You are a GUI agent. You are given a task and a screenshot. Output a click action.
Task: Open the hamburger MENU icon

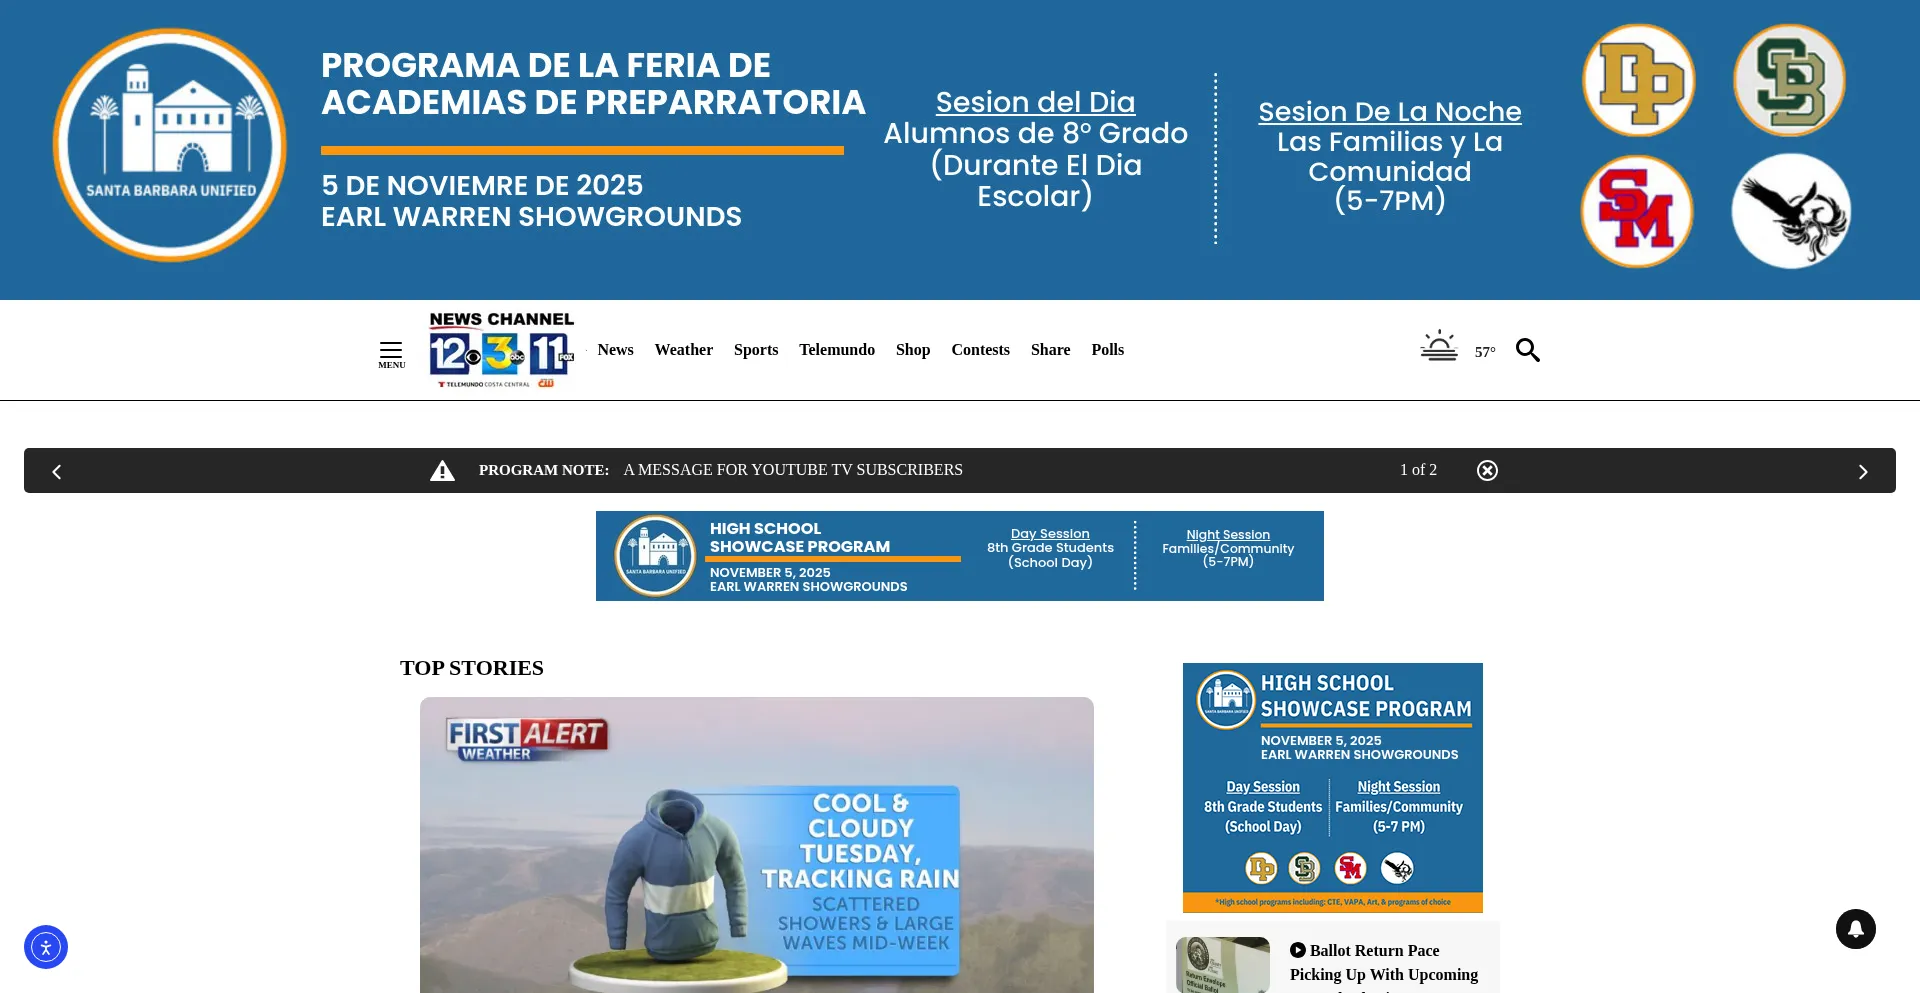391,353
